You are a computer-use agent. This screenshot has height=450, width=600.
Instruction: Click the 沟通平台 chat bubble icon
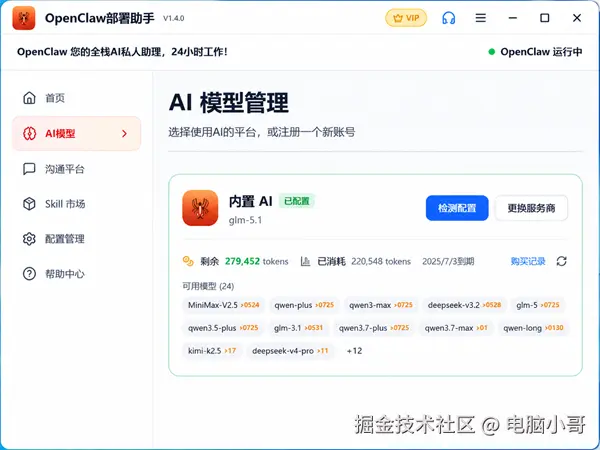click(x=29, y=169)
